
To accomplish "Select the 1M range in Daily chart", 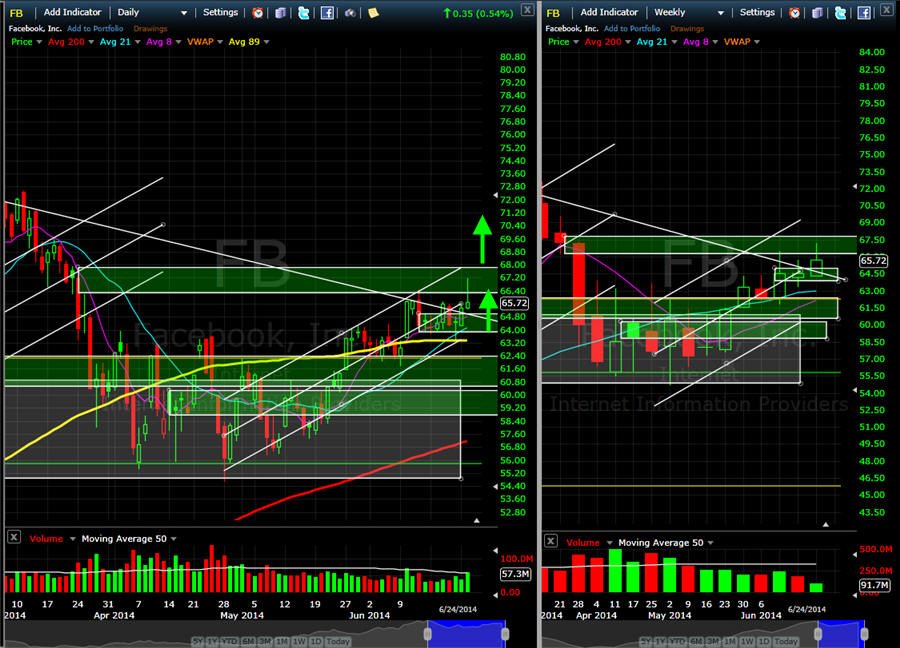I will point(282,641).
